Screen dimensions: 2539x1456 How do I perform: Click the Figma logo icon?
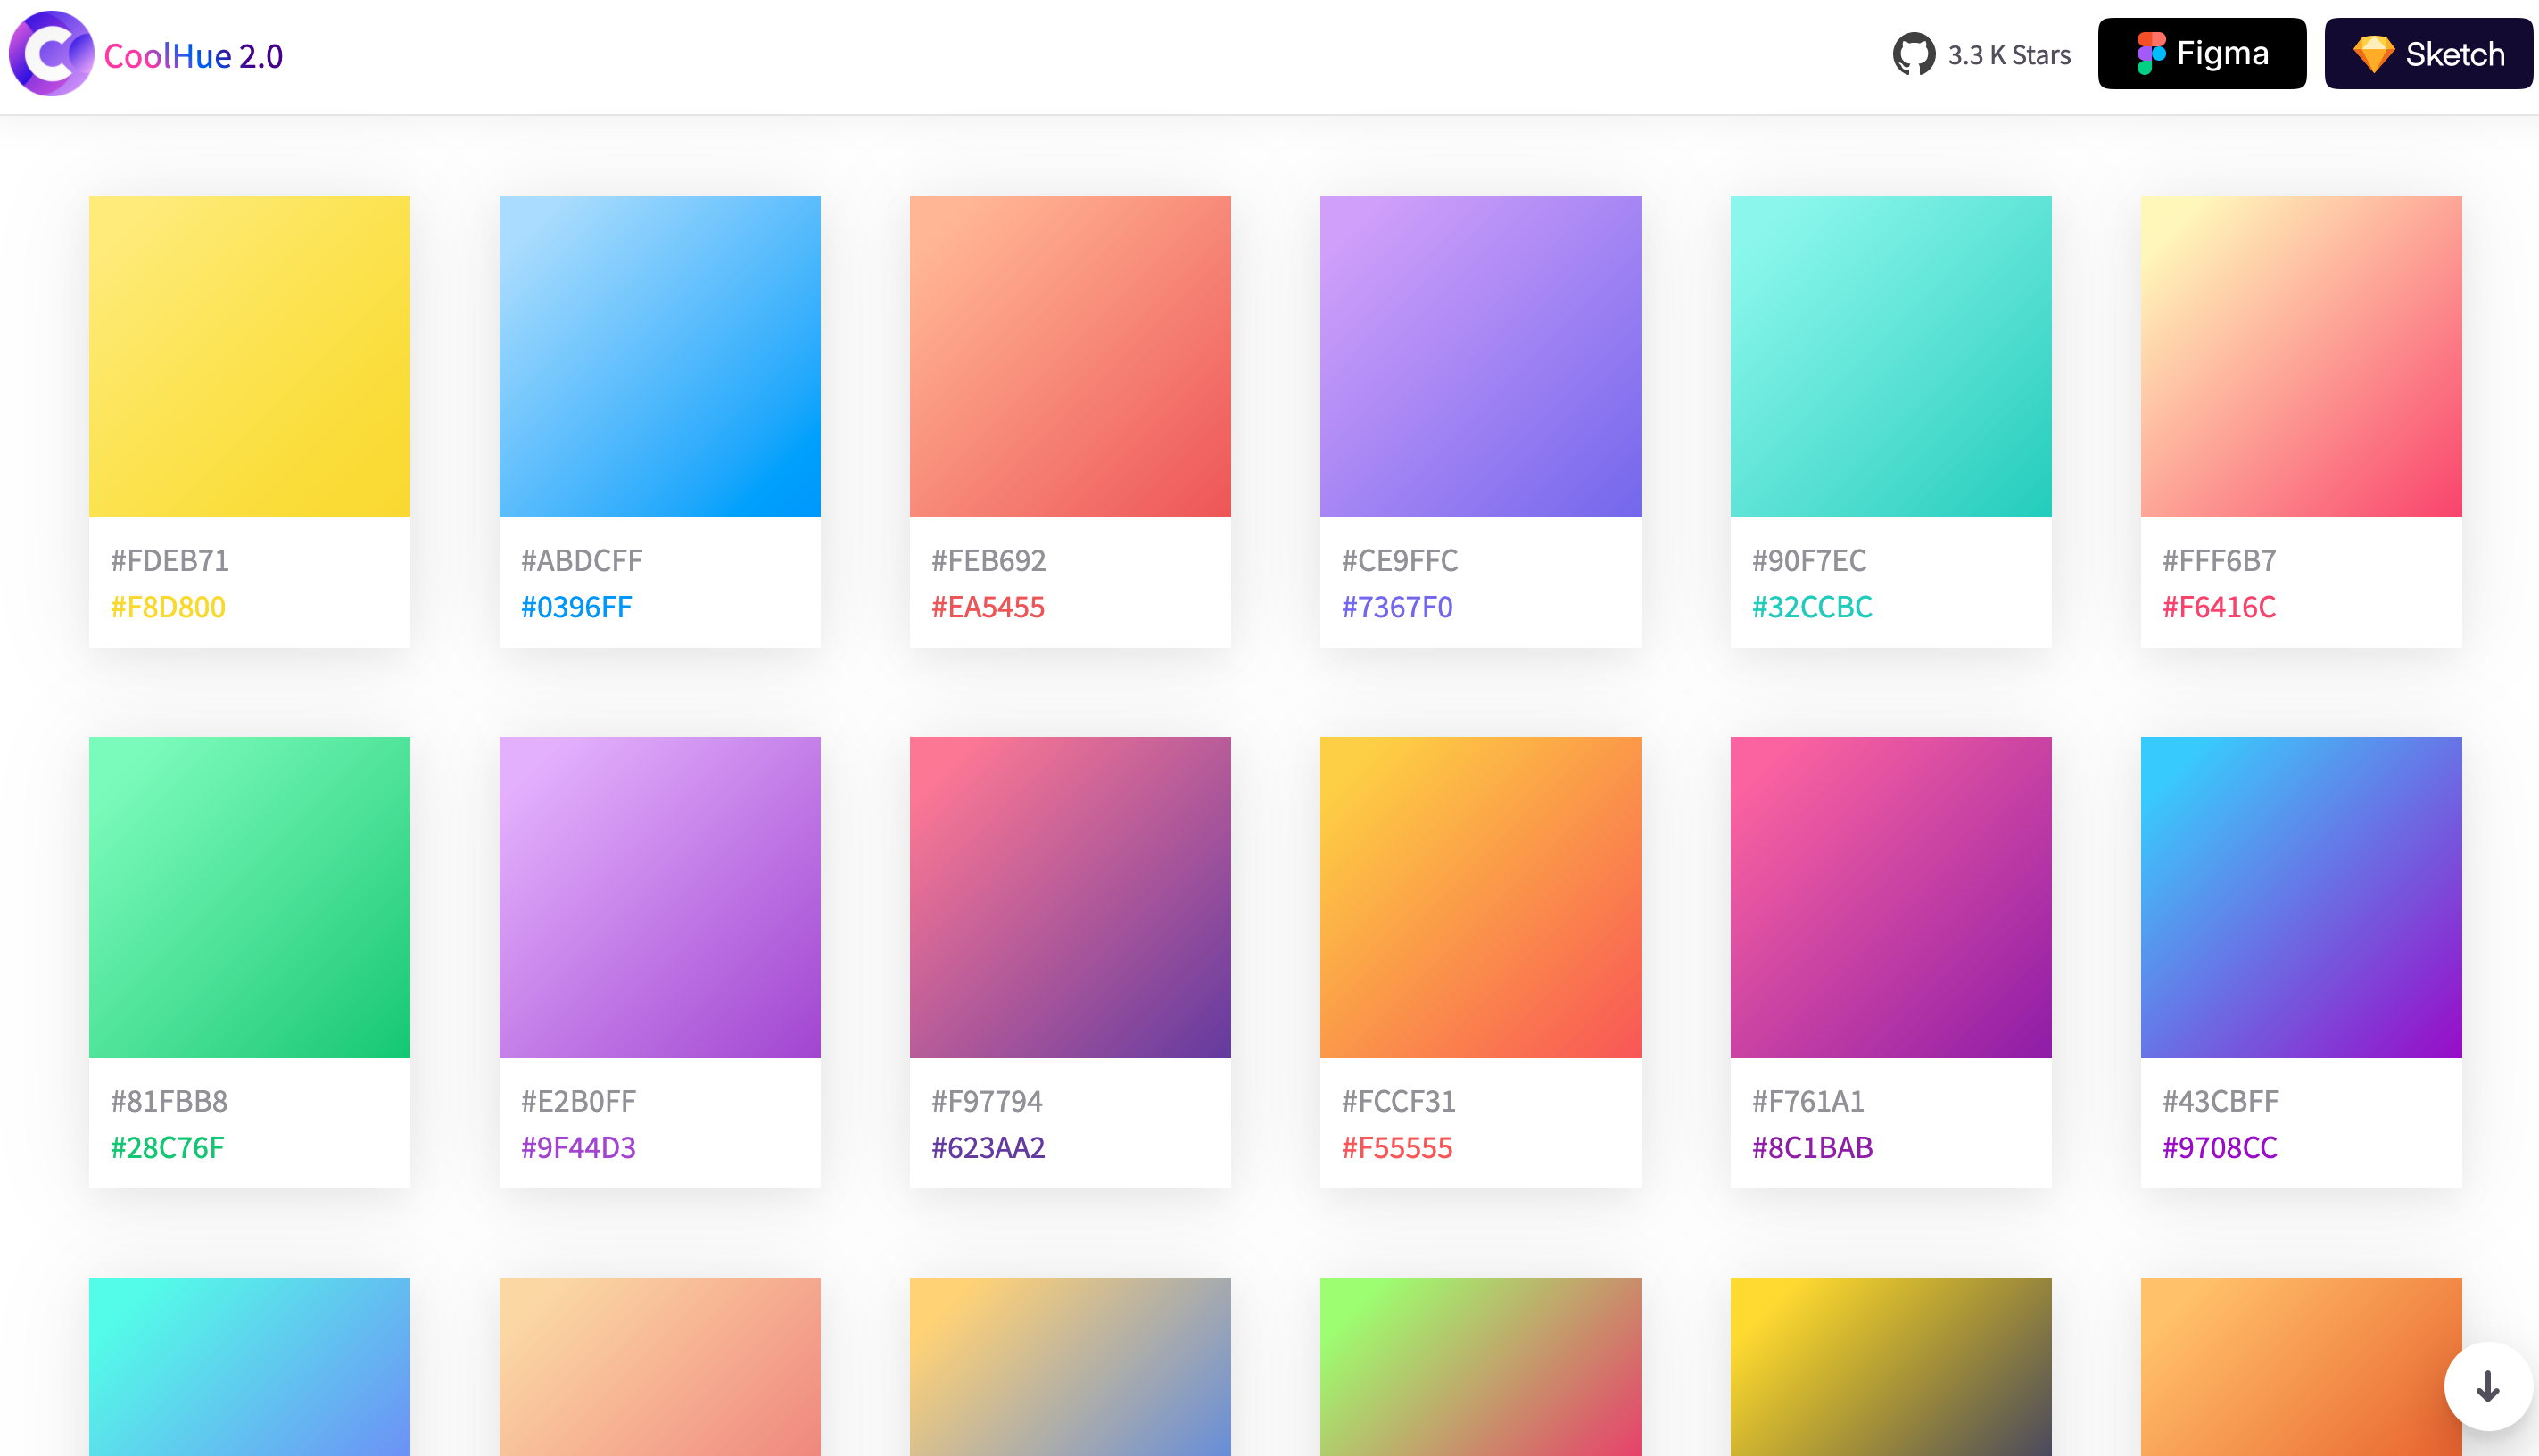click(2151, 54)
